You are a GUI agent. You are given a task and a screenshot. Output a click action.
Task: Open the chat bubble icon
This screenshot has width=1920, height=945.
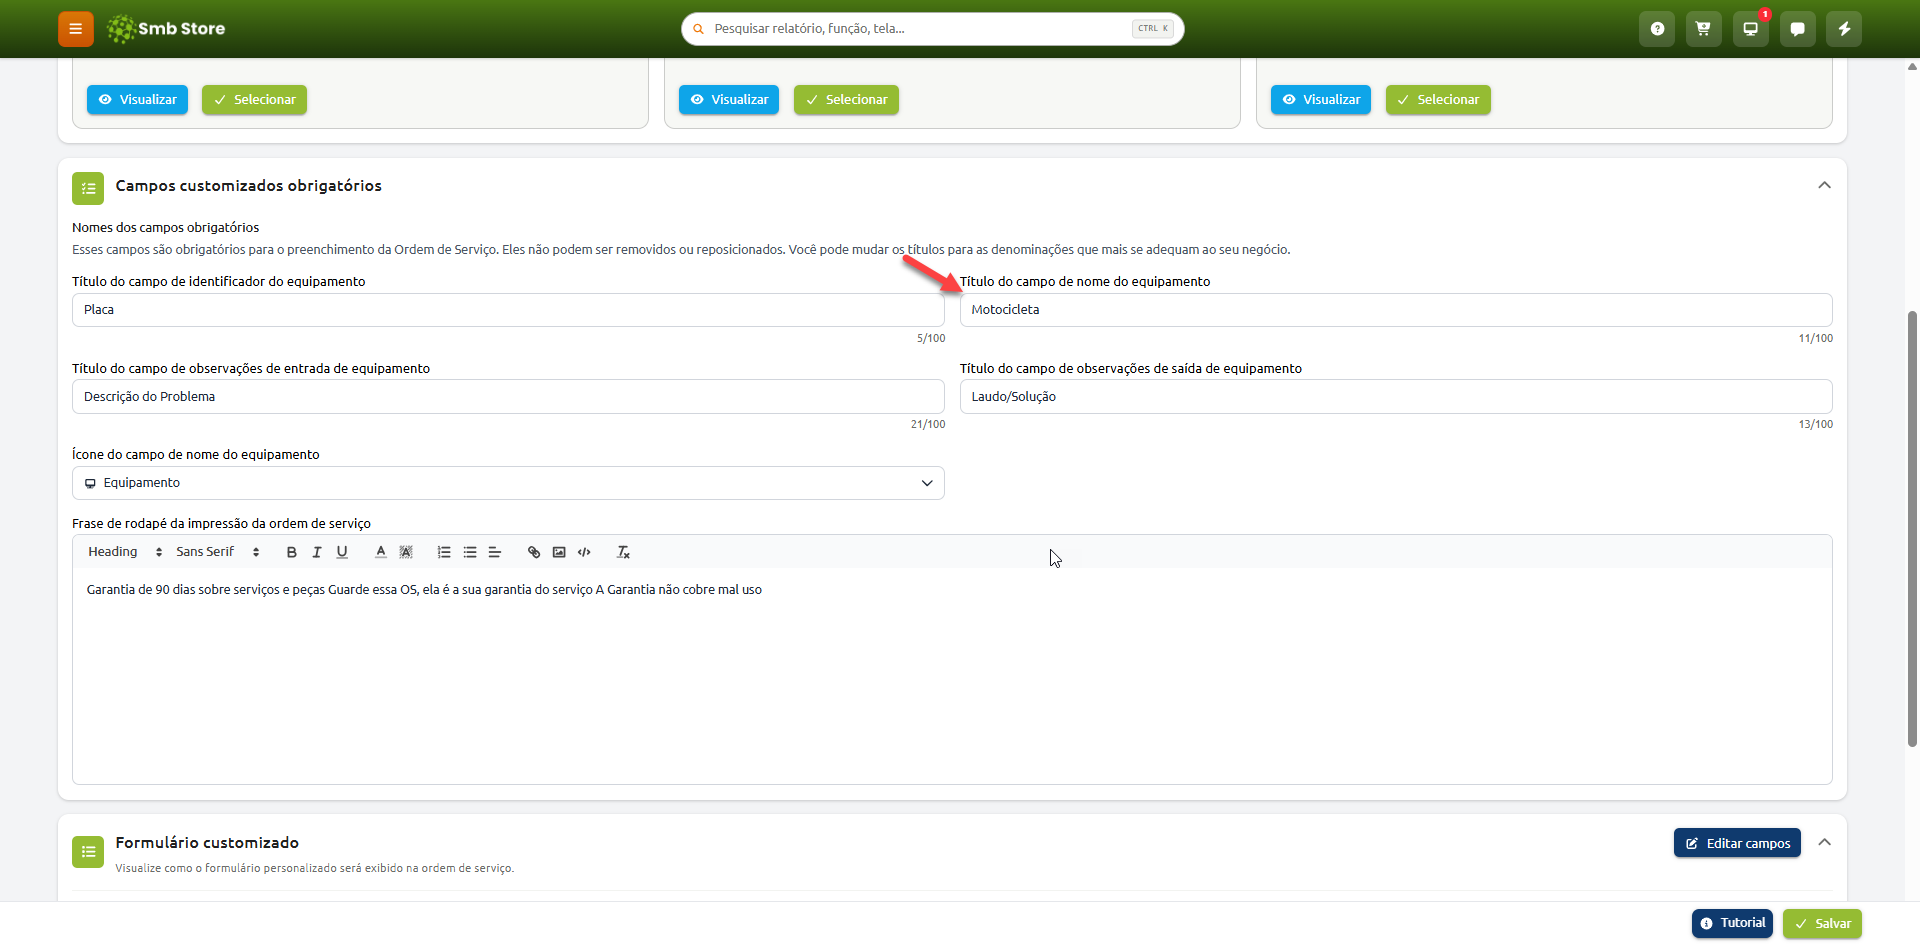click(1797, 29)
